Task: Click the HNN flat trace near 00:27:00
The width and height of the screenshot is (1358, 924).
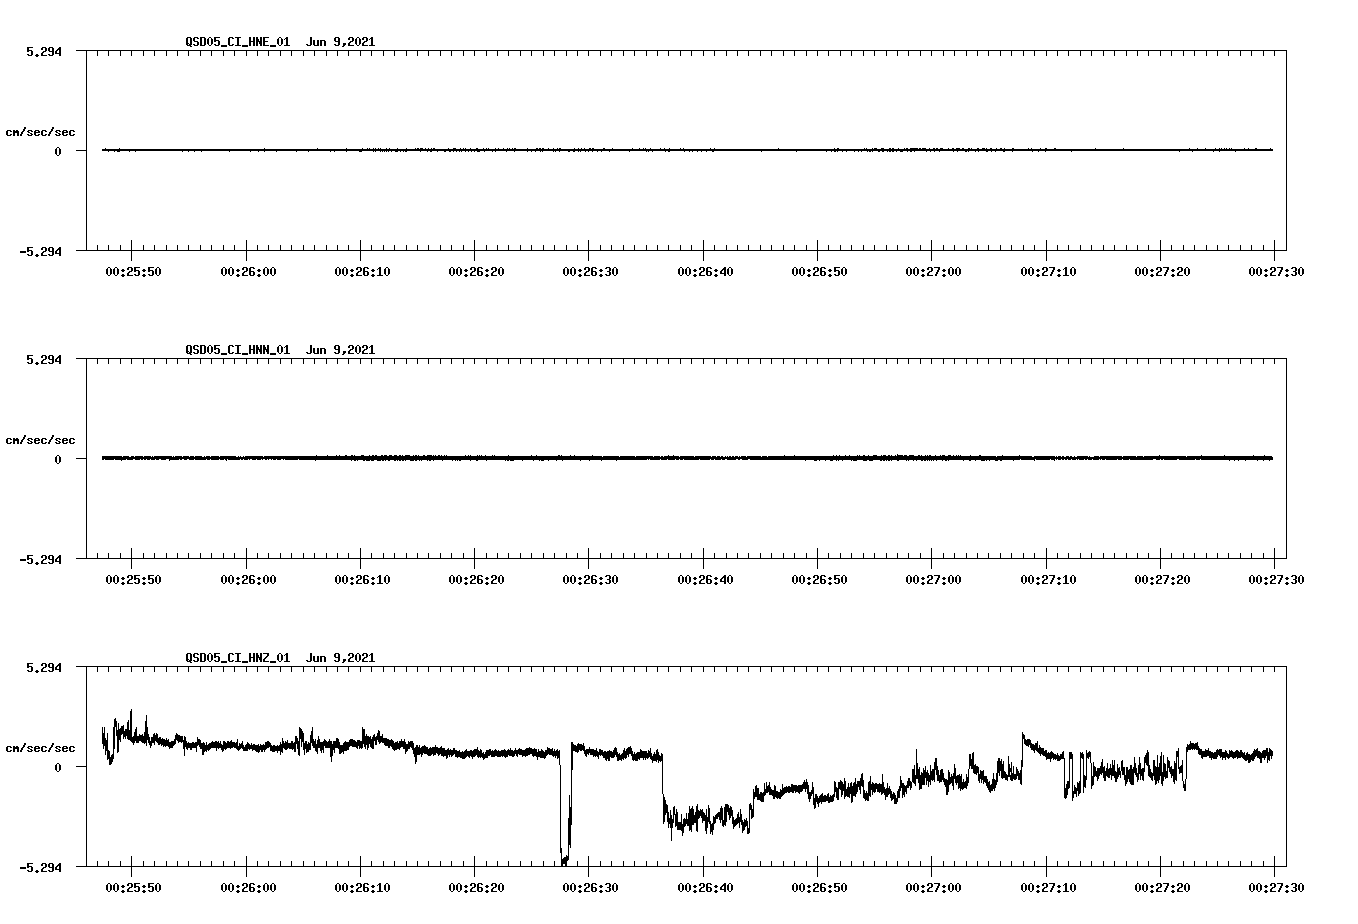Action: (933, 458)
